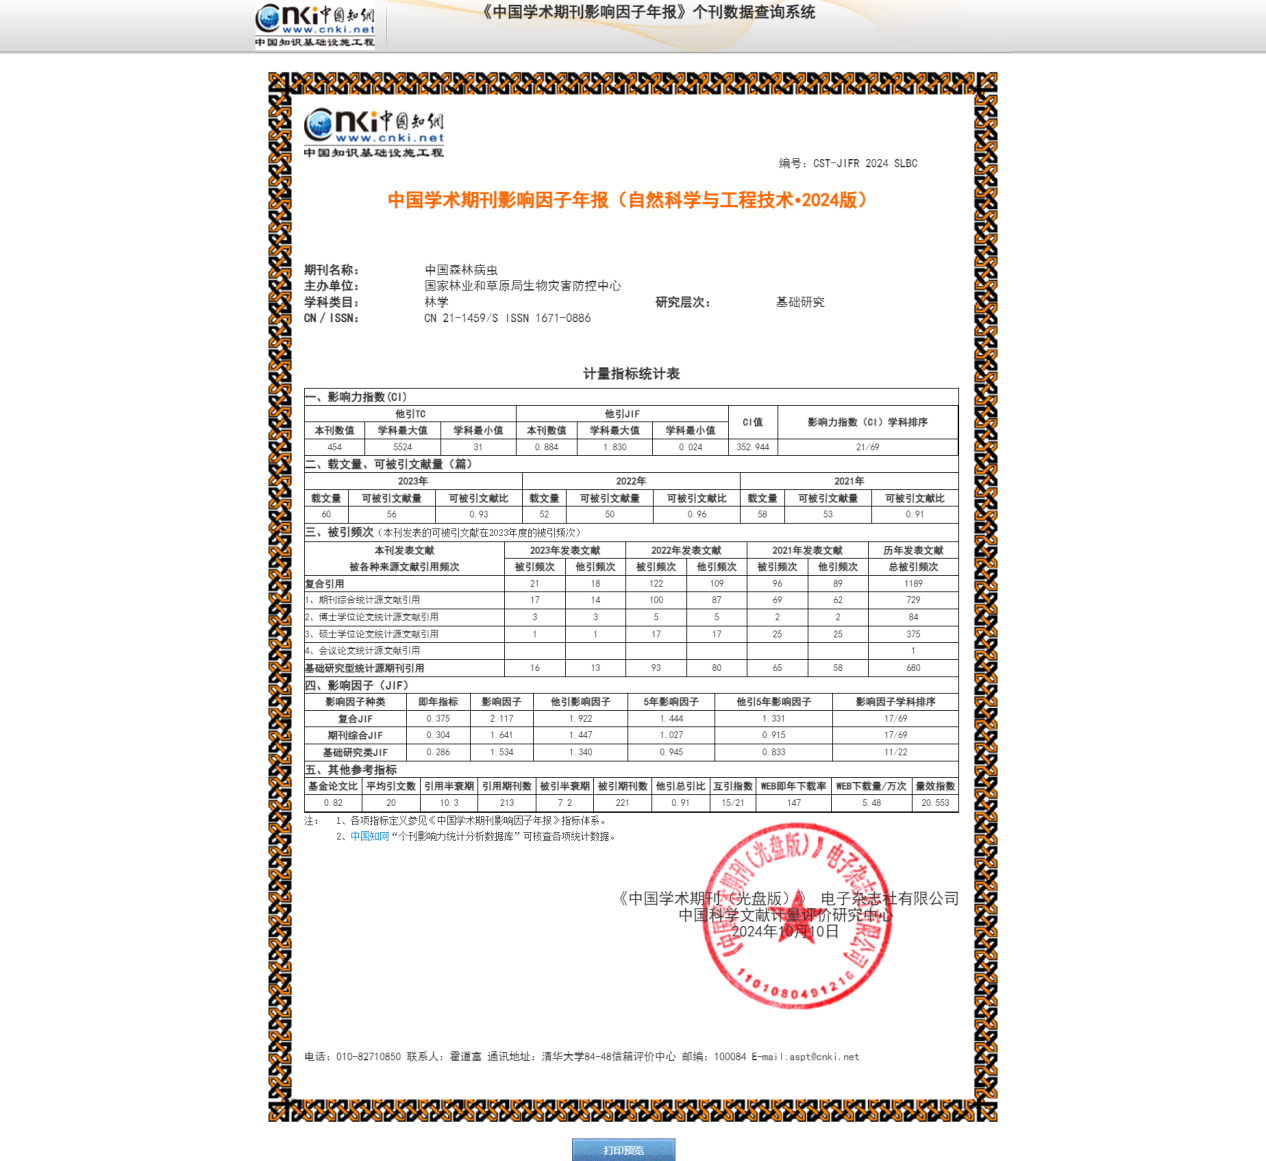Click the 基础研究类JIF row label
Screen dimensions: 1266x1161
(x=355, y=752)
